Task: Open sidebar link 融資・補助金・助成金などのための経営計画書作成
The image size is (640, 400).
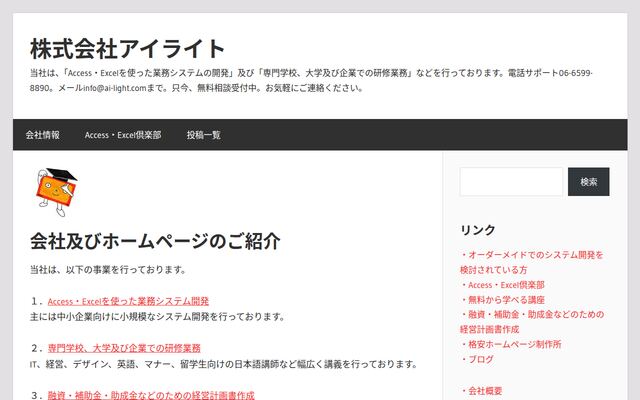Action: click(x=532, y=322)
